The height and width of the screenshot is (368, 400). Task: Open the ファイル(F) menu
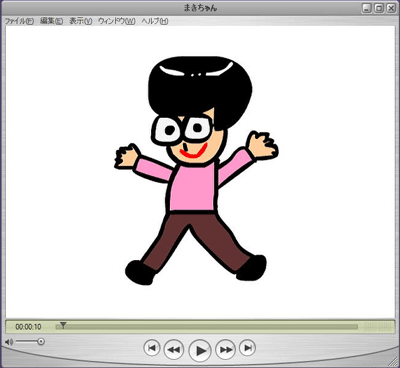19,21
